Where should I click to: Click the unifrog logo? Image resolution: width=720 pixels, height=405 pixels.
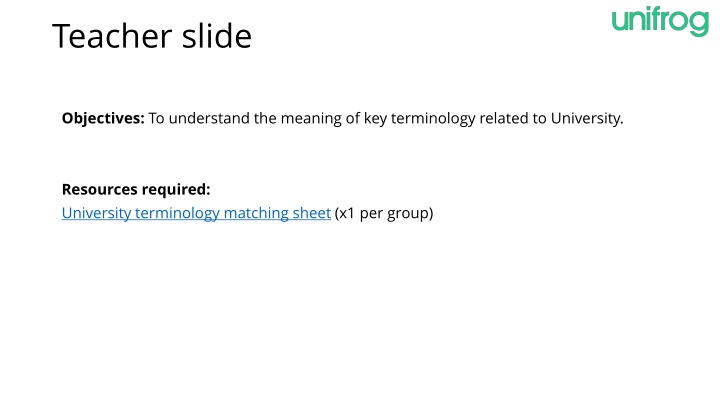pyautogui.click(x=660, y=21)
